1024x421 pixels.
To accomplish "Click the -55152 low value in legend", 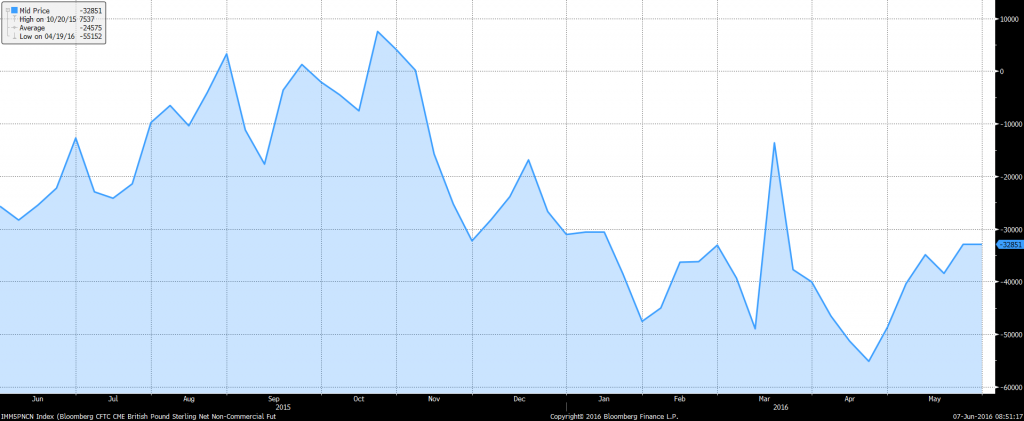I will click(91, 37).
